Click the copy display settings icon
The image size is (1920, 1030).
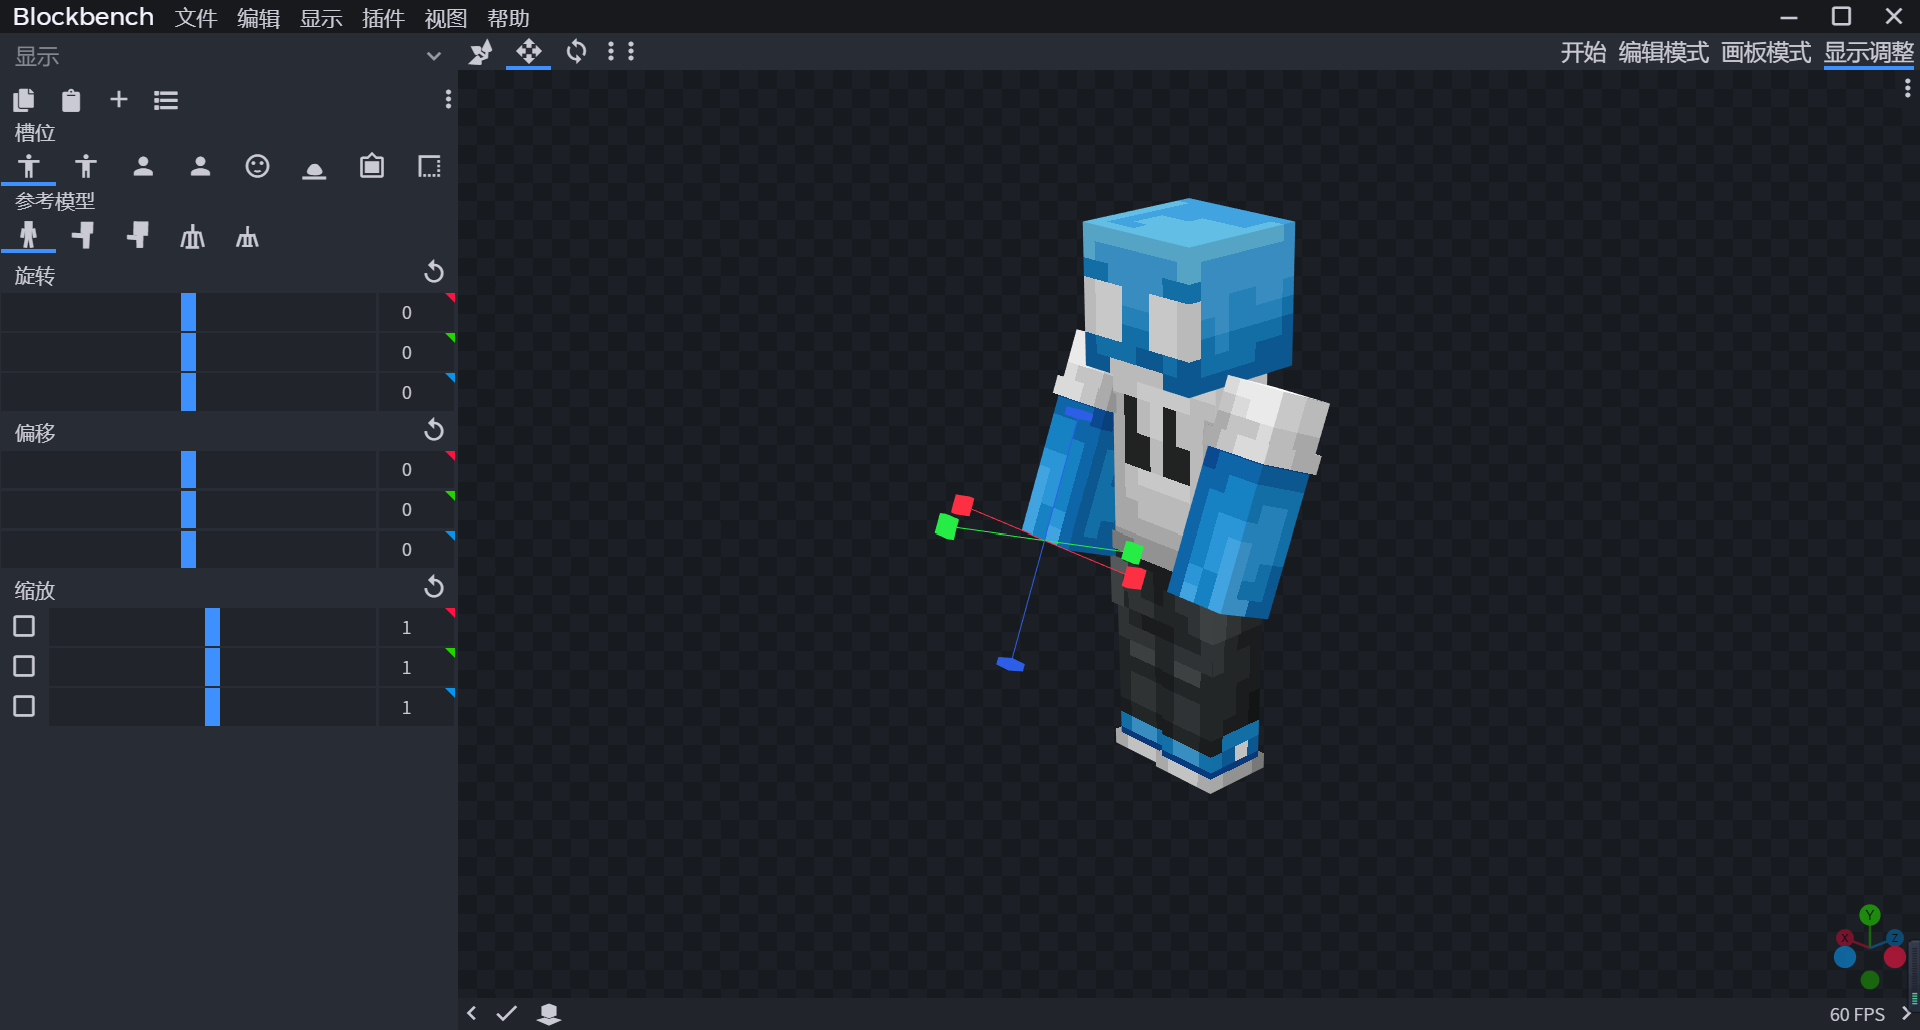pos(24,100)
